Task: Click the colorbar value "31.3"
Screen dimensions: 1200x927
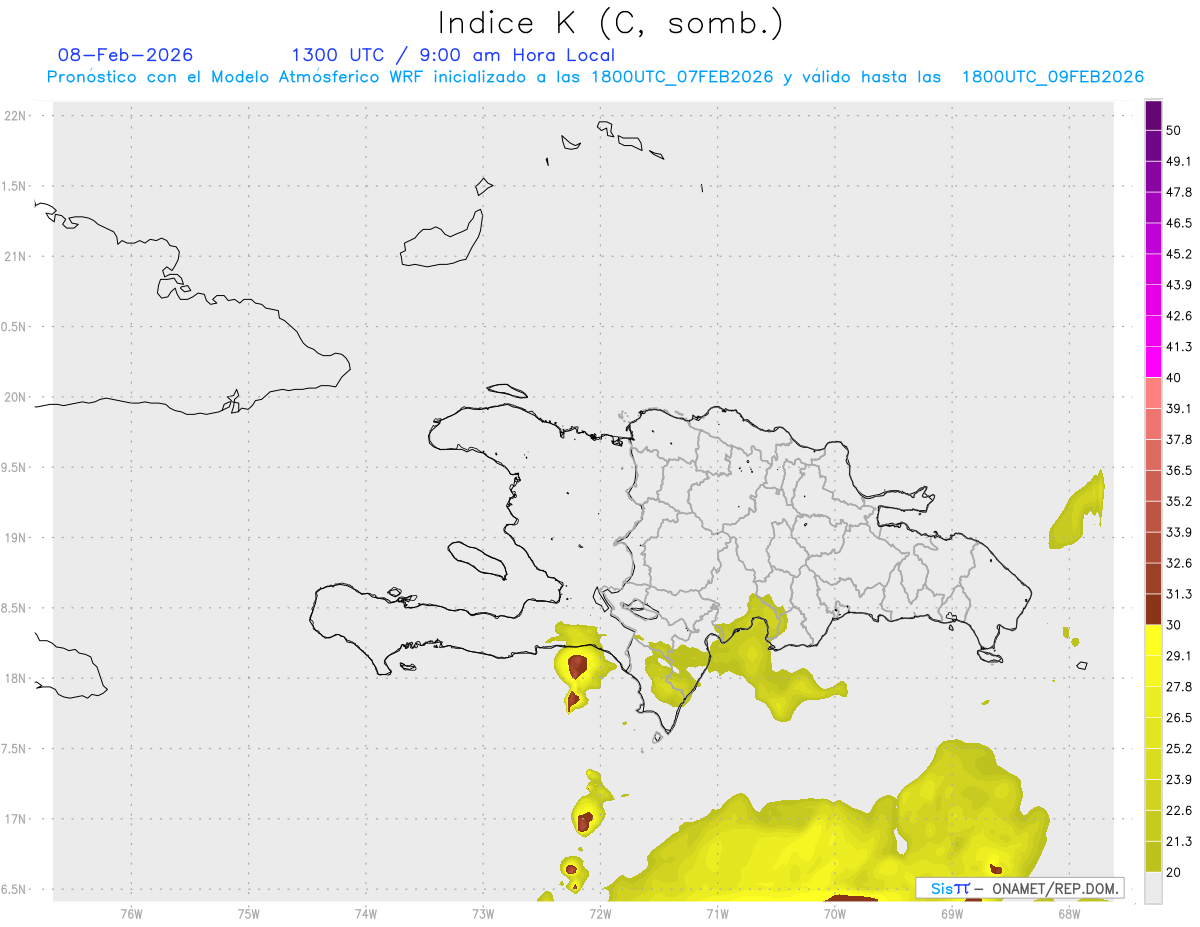Action: tap(1179, 594)
